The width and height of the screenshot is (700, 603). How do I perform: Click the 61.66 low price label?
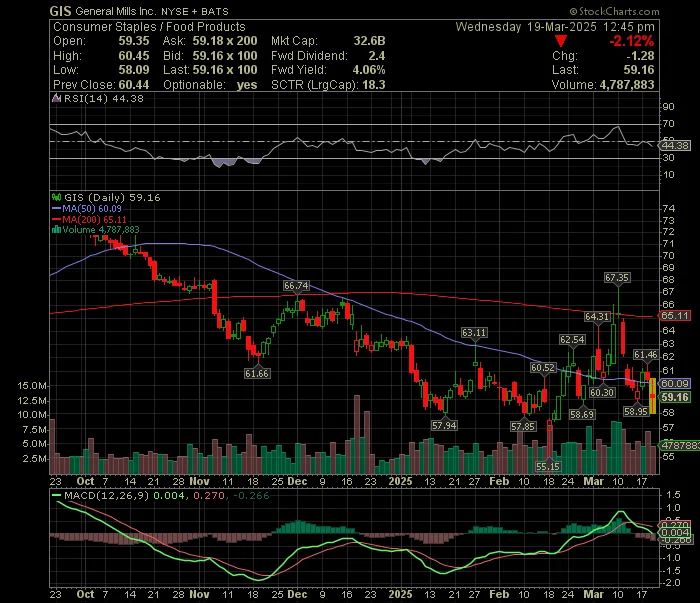click(257, 373)
